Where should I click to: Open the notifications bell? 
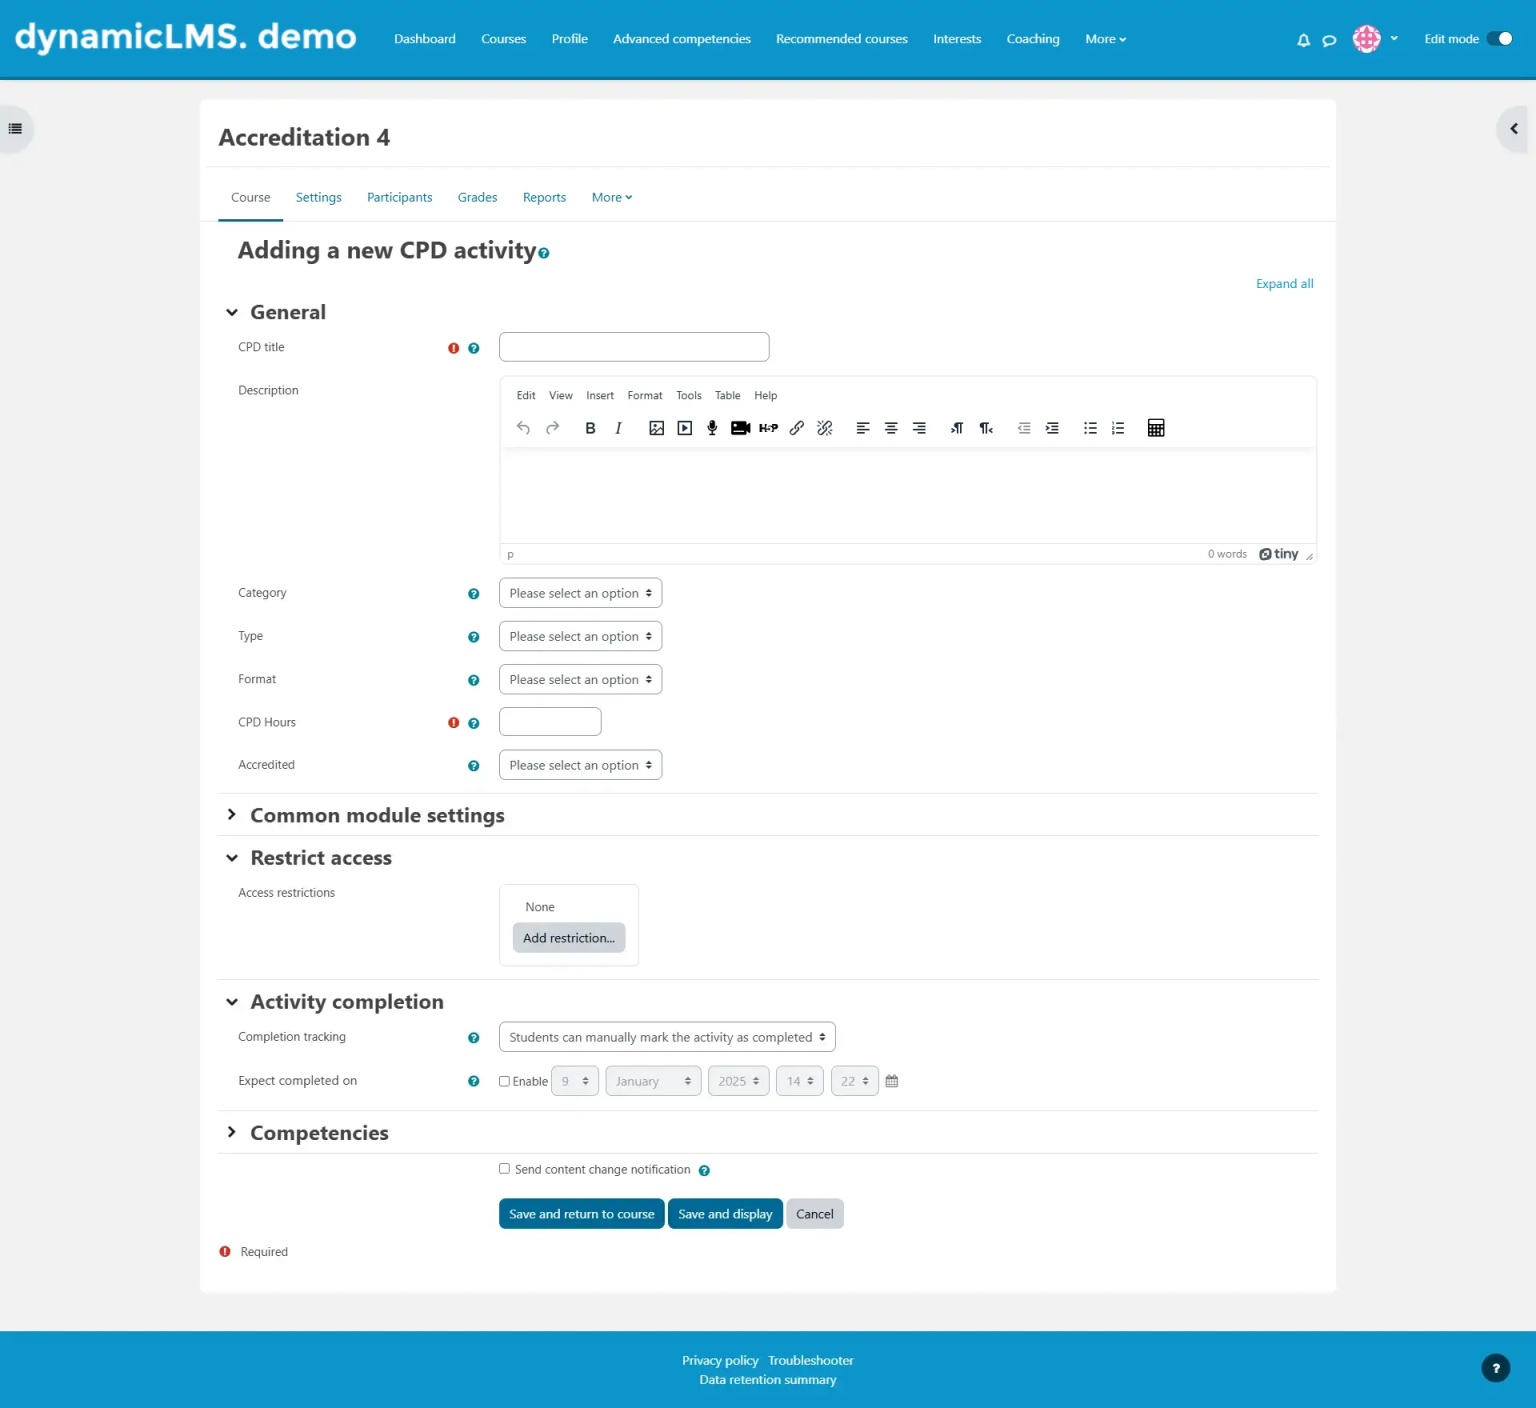click(x=1303, y=40)
